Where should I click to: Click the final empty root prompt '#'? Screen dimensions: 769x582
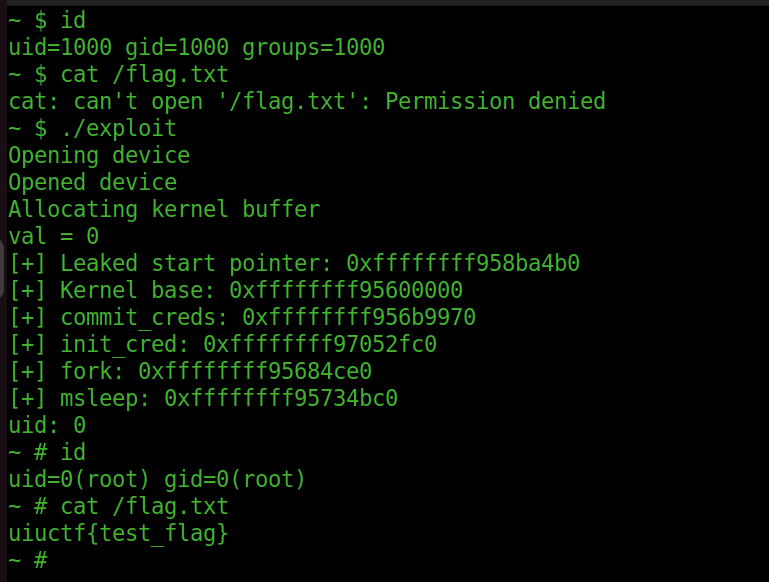coord(41,560)
